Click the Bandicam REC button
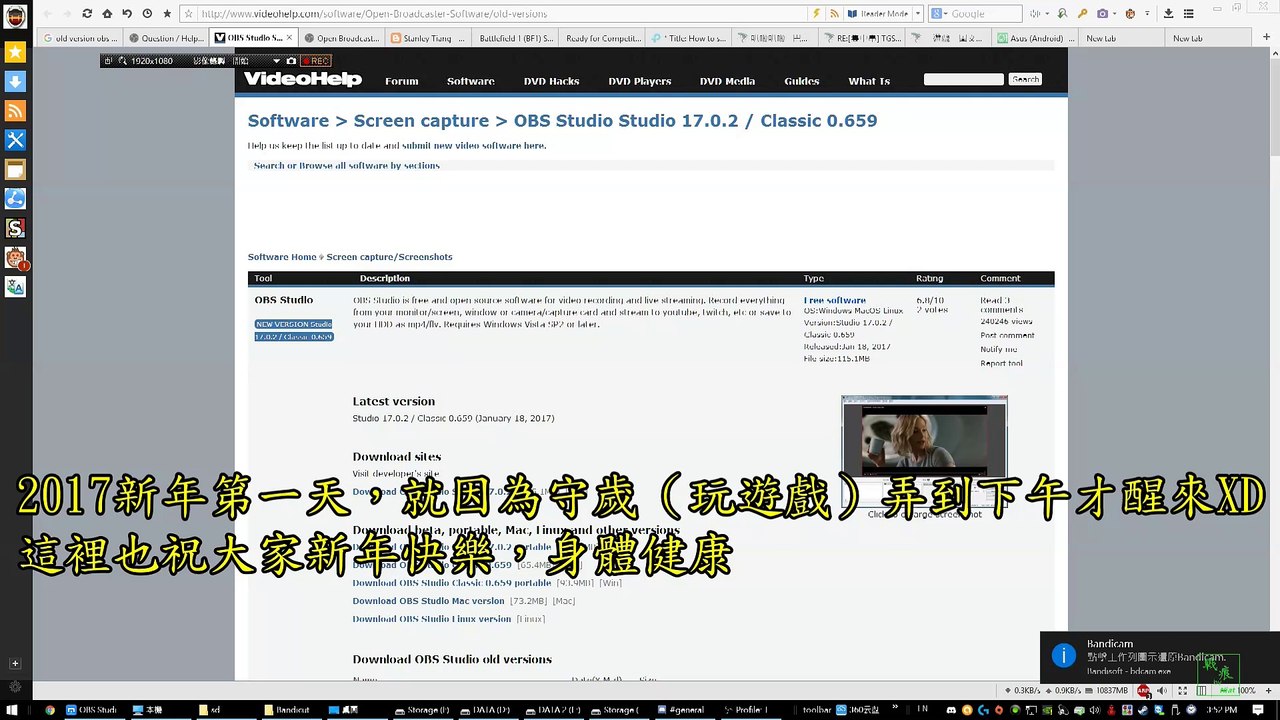 click(x=314, y=61)
